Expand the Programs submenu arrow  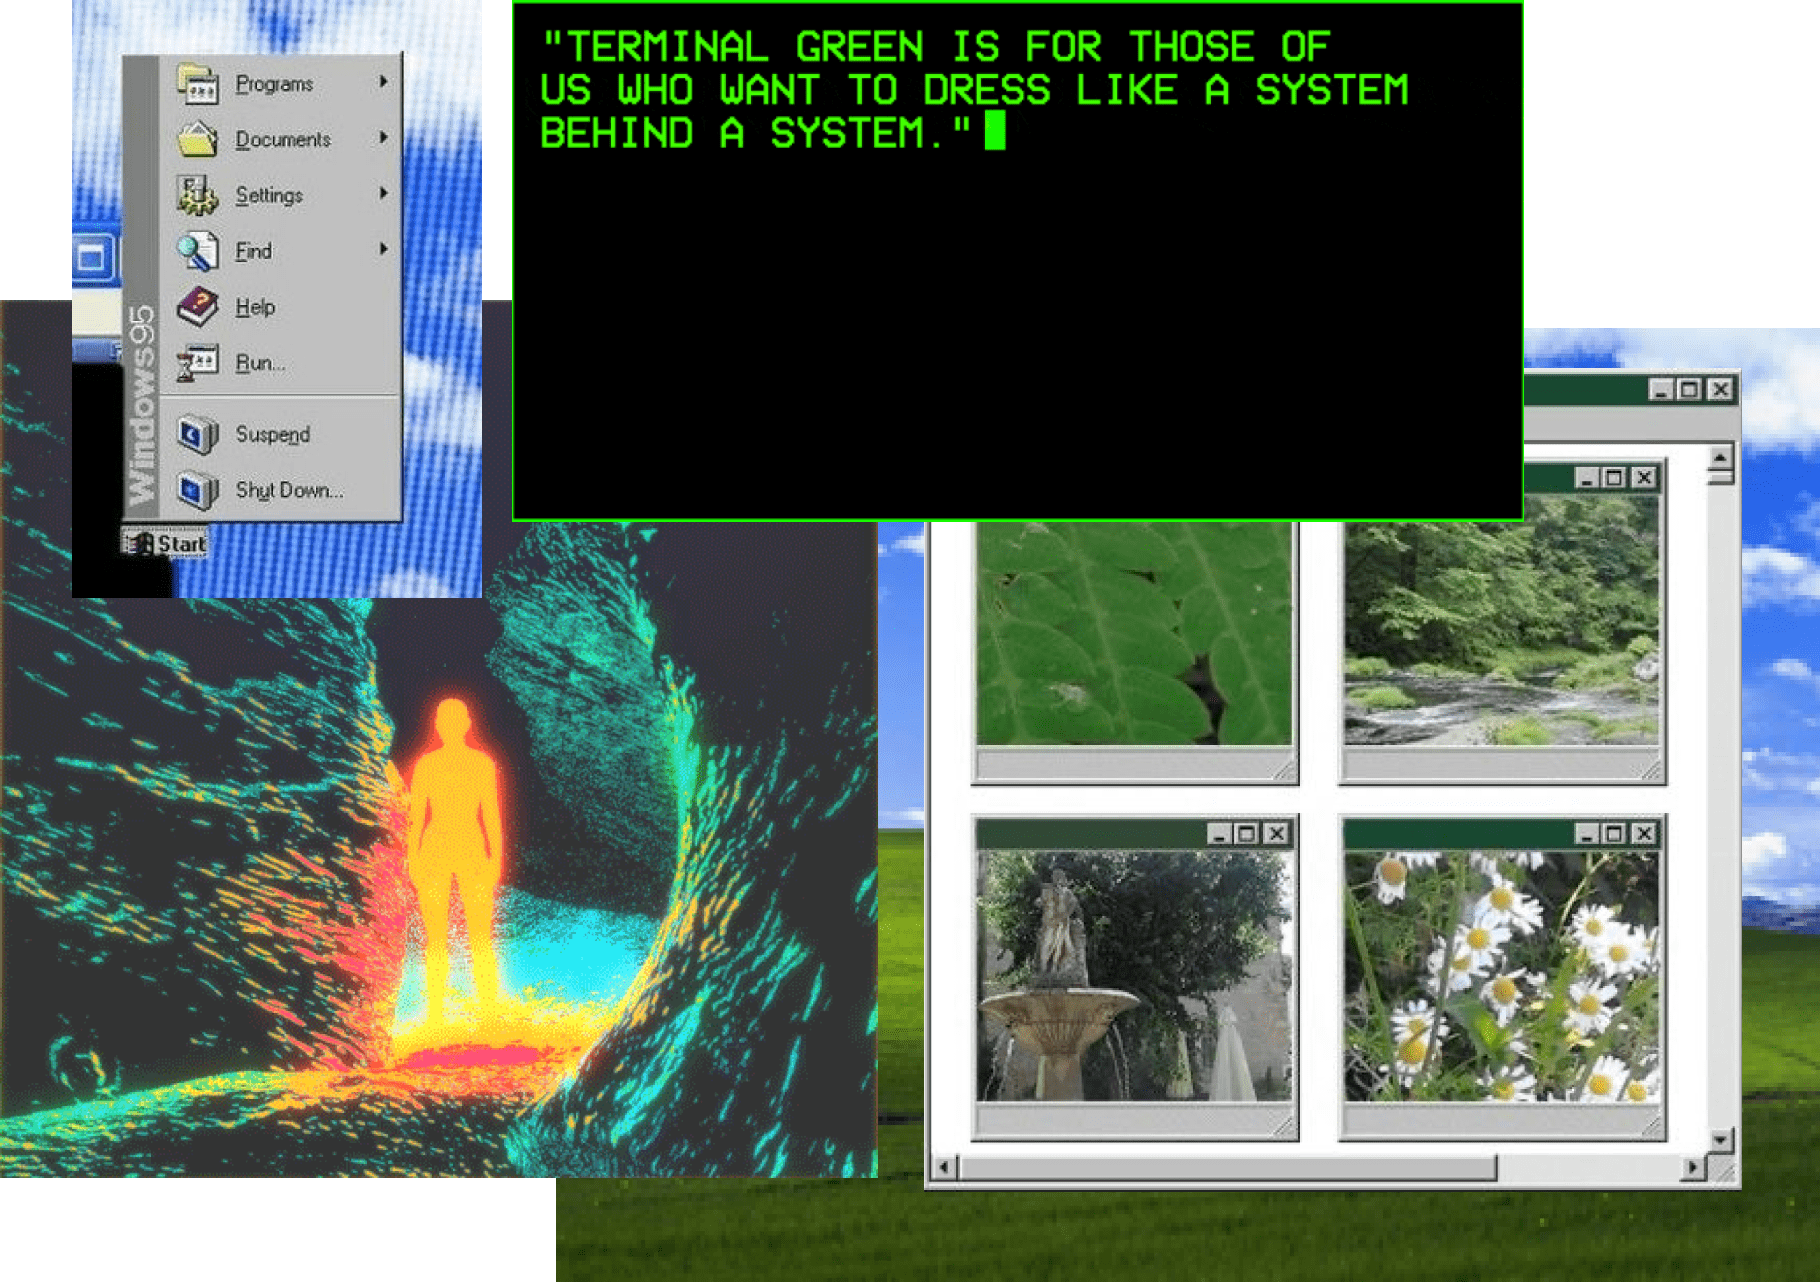[383, 82]
